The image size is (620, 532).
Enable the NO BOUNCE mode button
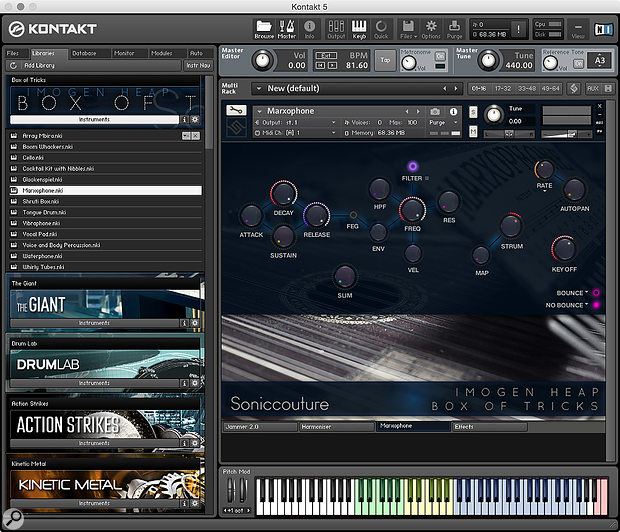(596, 305)
